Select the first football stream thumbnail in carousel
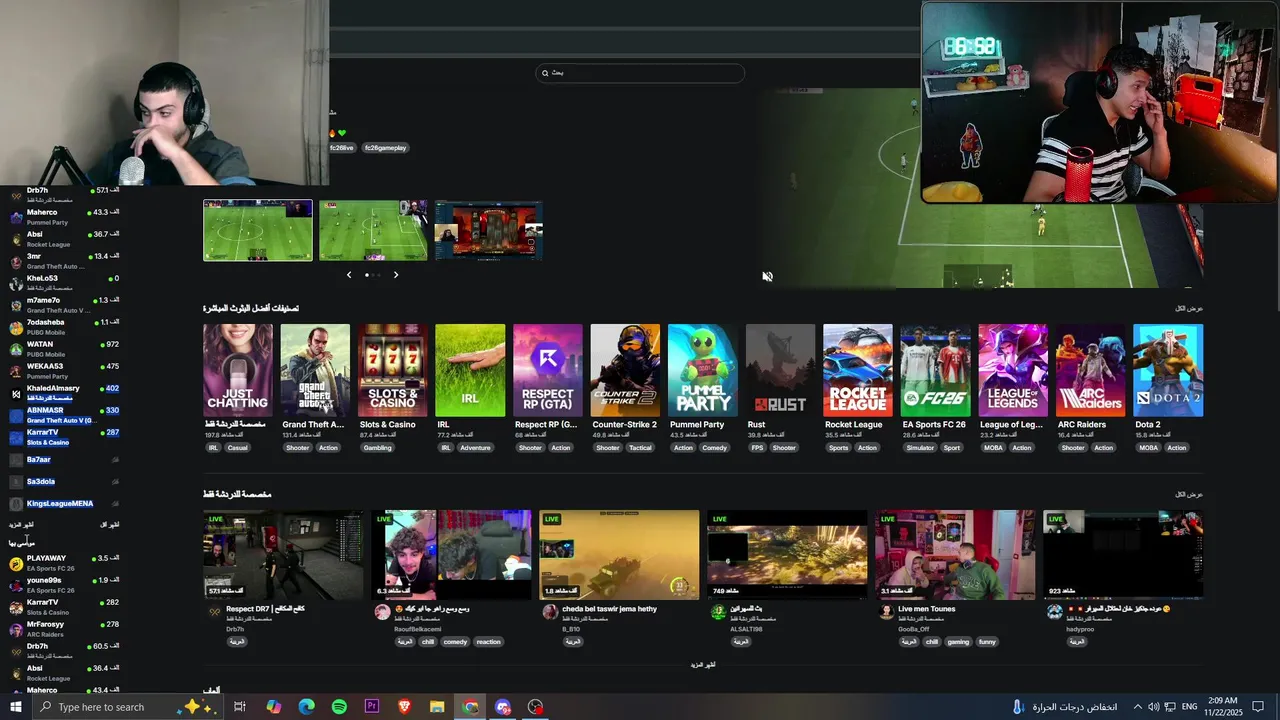The image size is (1280, 720). [x=258, y=230]
